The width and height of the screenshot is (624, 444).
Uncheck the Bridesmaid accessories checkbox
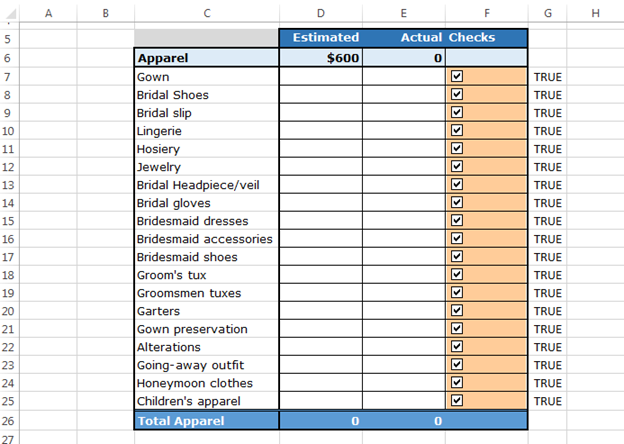[457, 238]
